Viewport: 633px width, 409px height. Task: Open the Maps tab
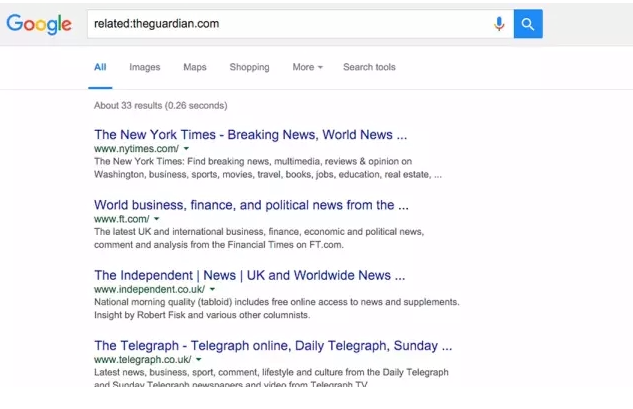pos(195,67)
